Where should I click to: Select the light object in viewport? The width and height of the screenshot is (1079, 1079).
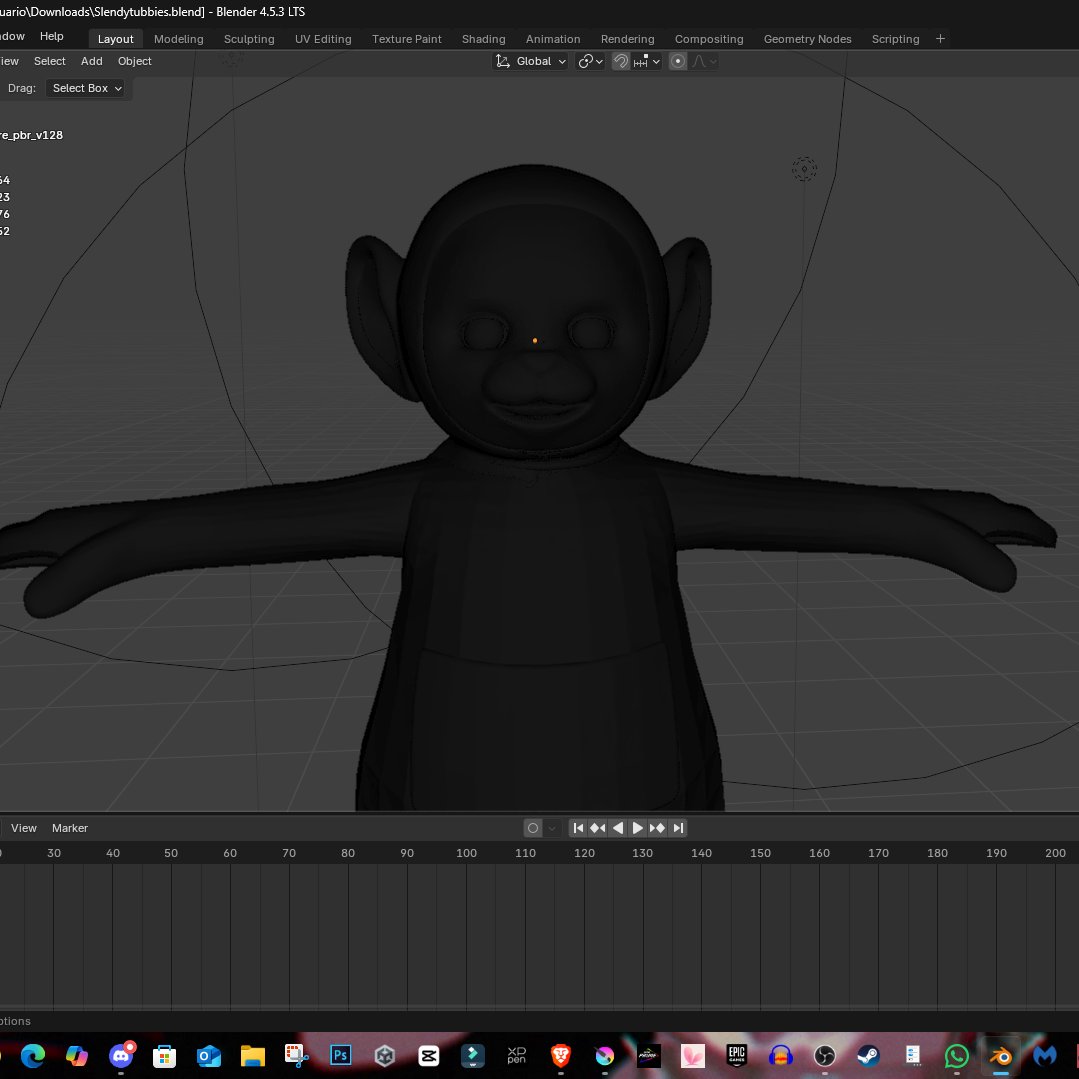click(804, 169)
